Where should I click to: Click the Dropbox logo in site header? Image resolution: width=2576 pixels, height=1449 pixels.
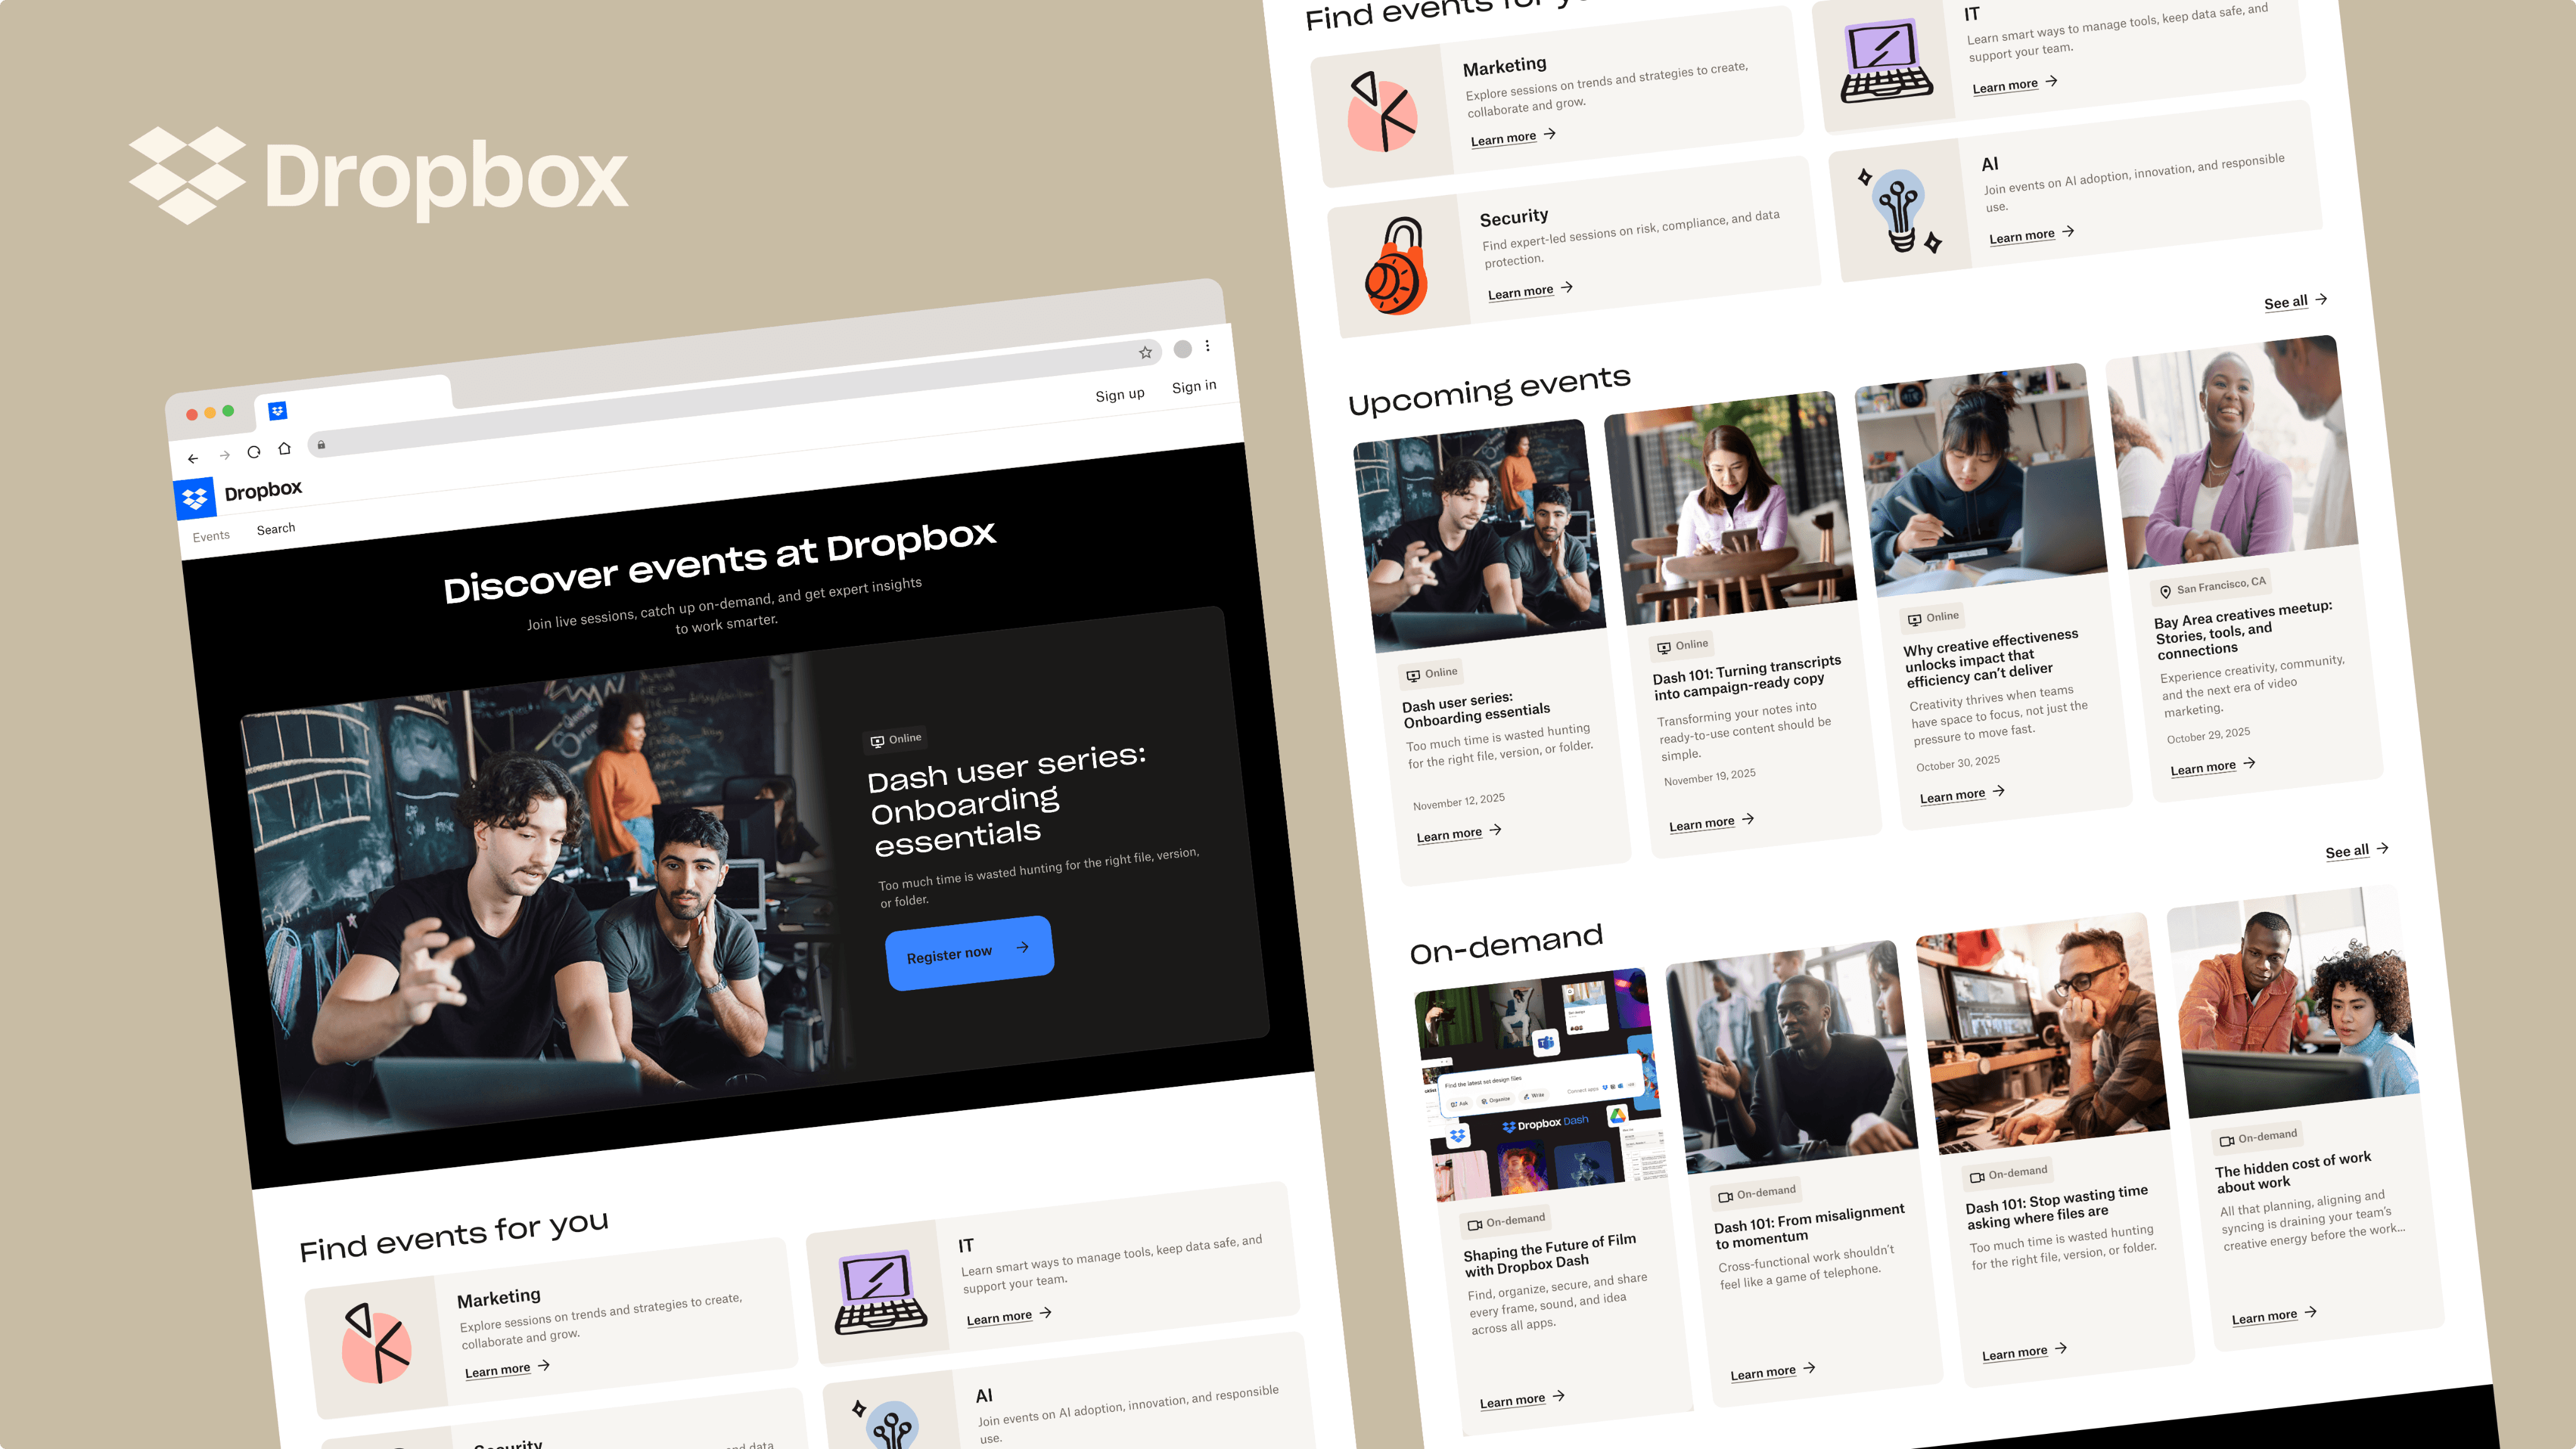pyautogui.click(x=195, y=497)
